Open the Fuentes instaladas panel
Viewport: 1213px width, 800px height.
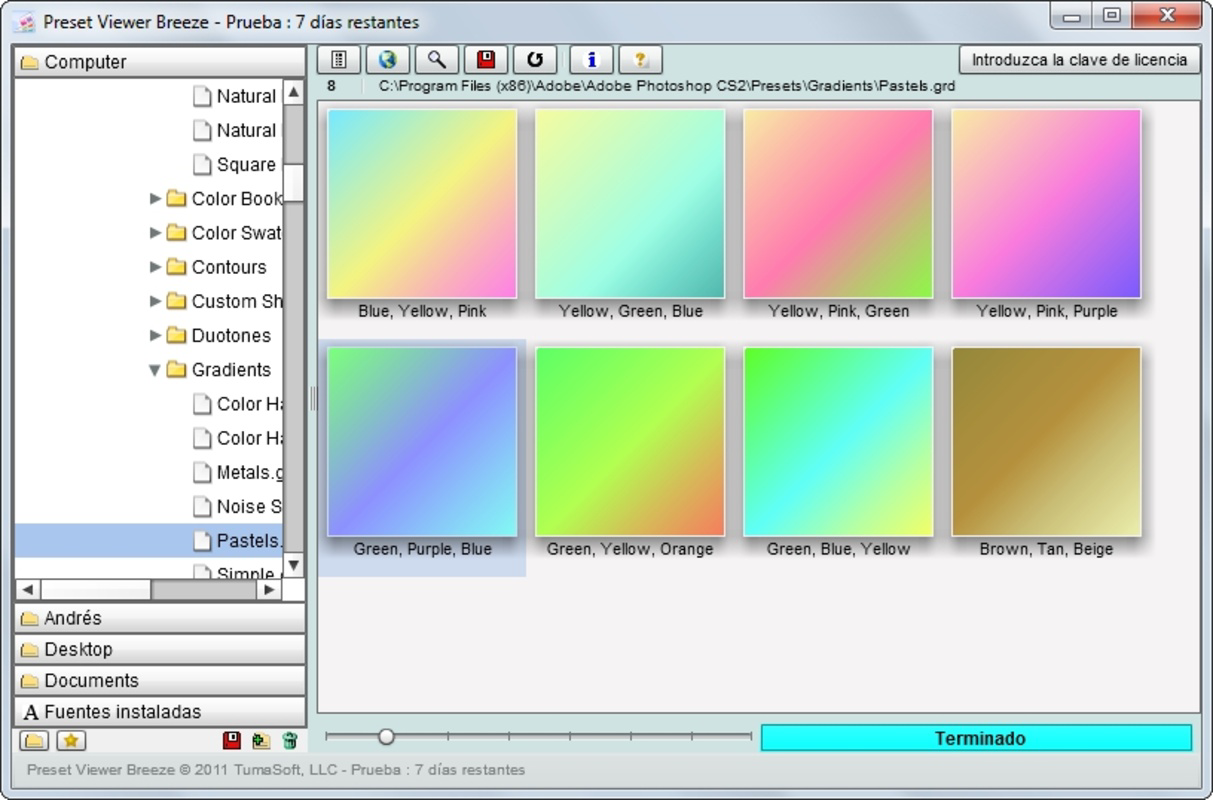(x=160, y=712)
